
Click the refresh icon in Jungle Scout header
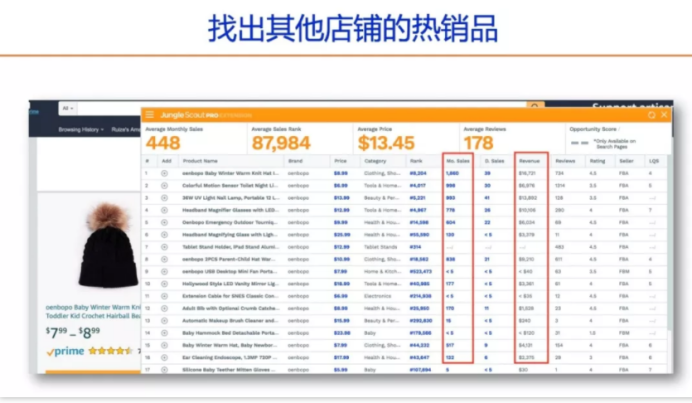click(x=651, y=115)
